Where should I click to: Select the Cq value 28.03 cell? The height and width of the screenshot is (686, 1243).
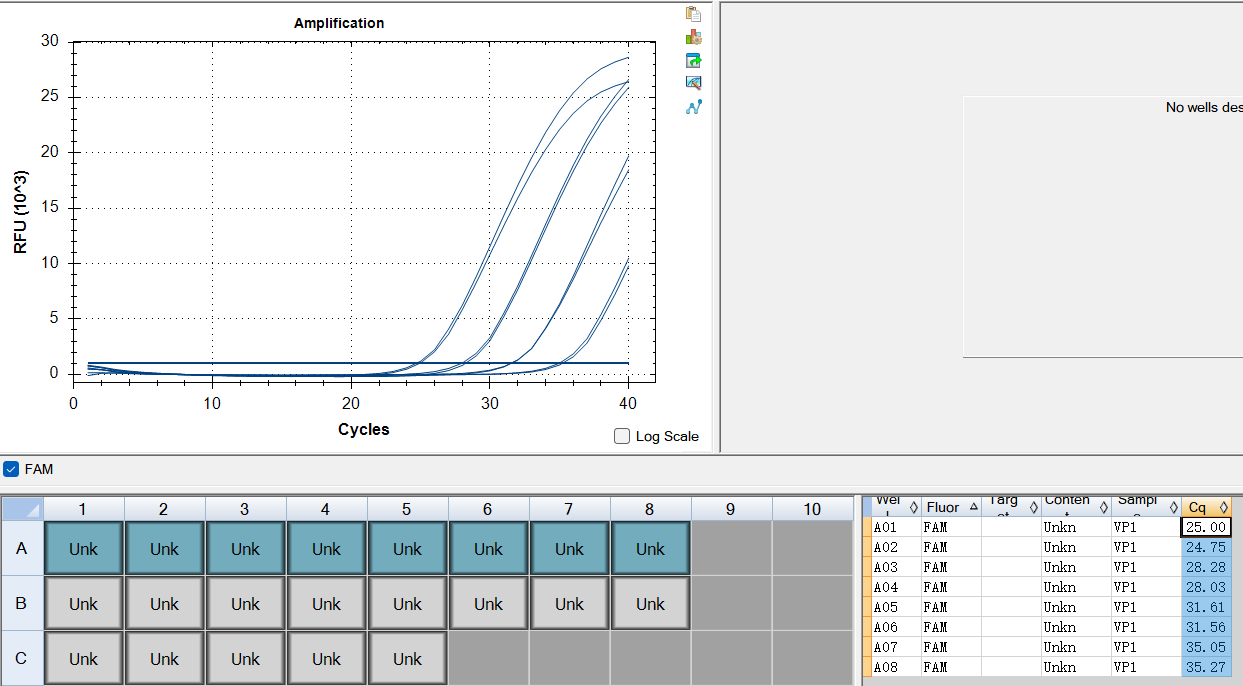(1206, 587)
